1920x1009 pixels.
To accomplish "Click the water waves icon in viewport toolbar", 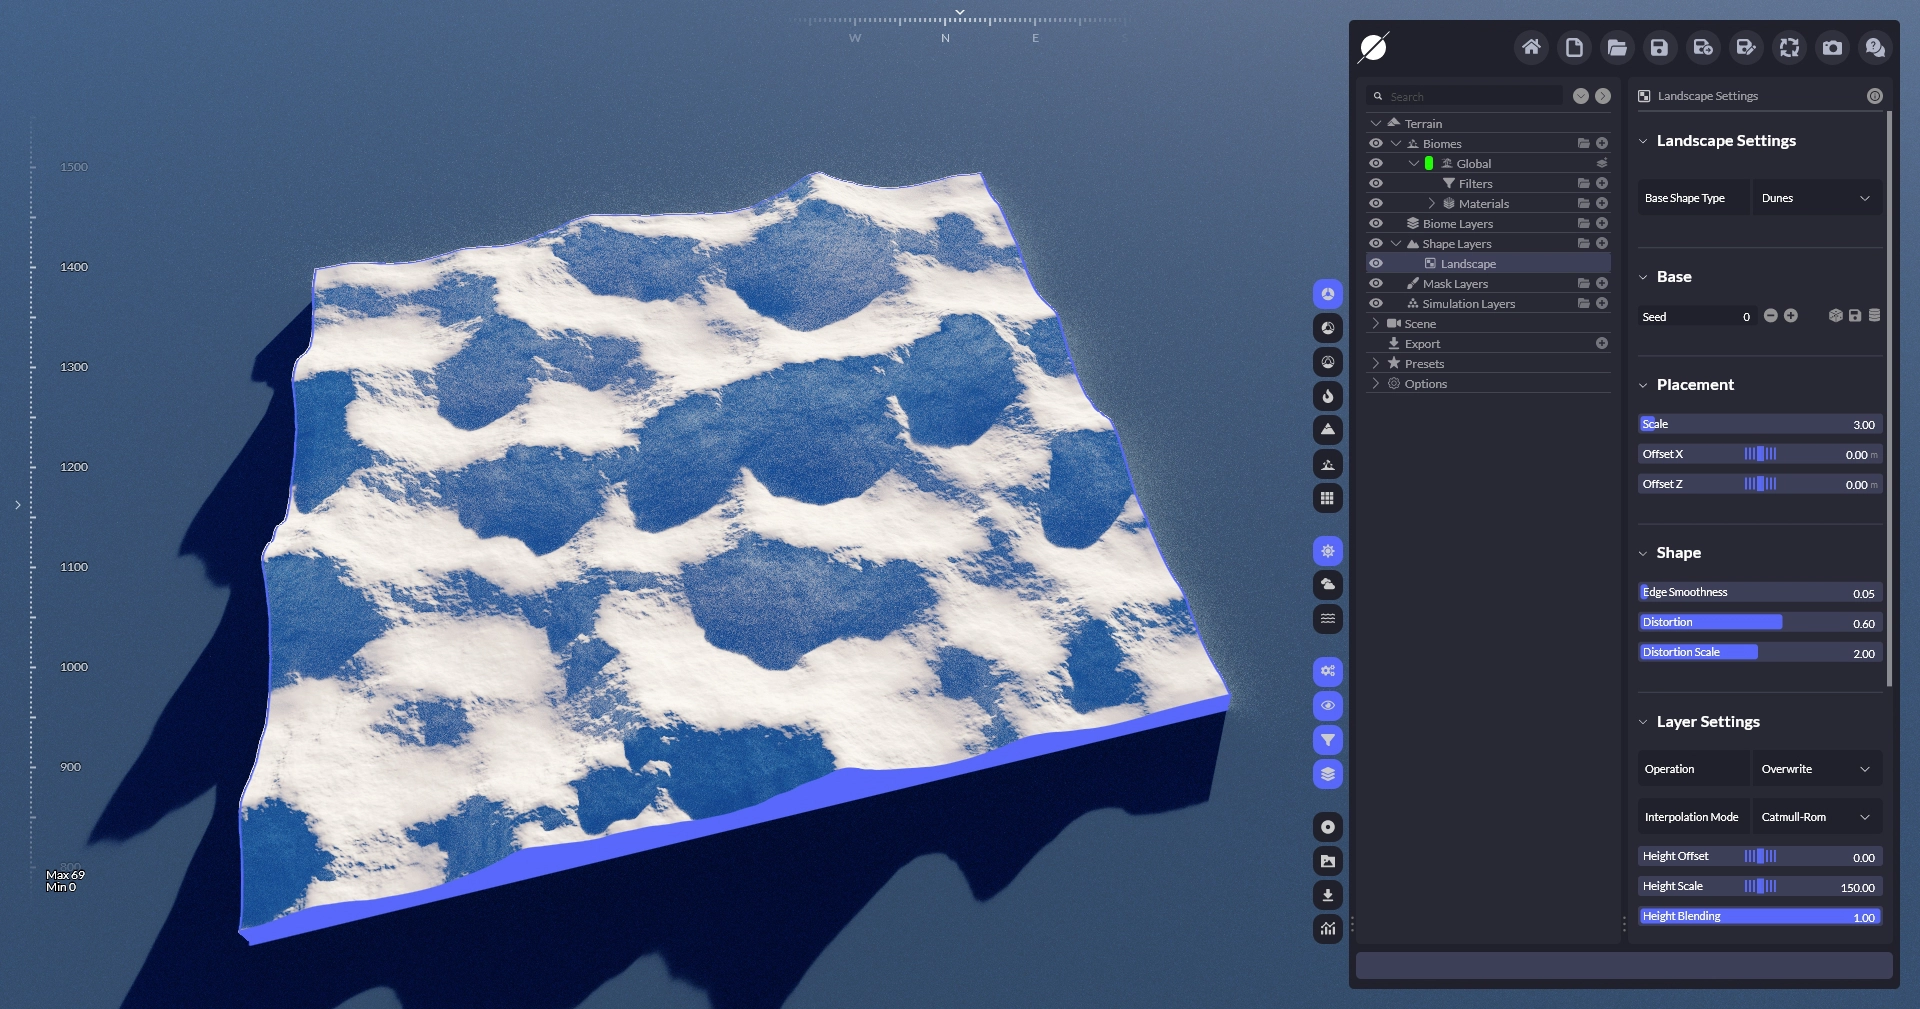I will coord(1327,619).
